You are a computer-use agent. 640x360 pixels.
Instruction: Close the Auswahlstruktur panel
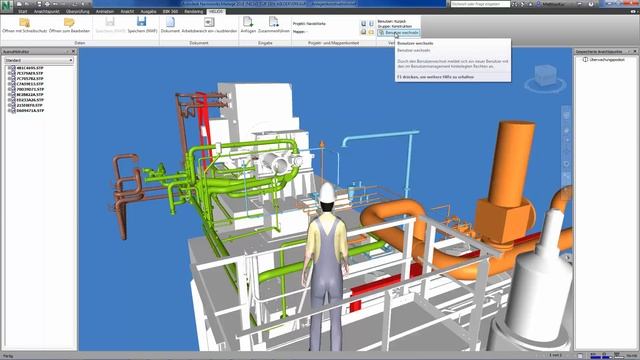[73, 51]
